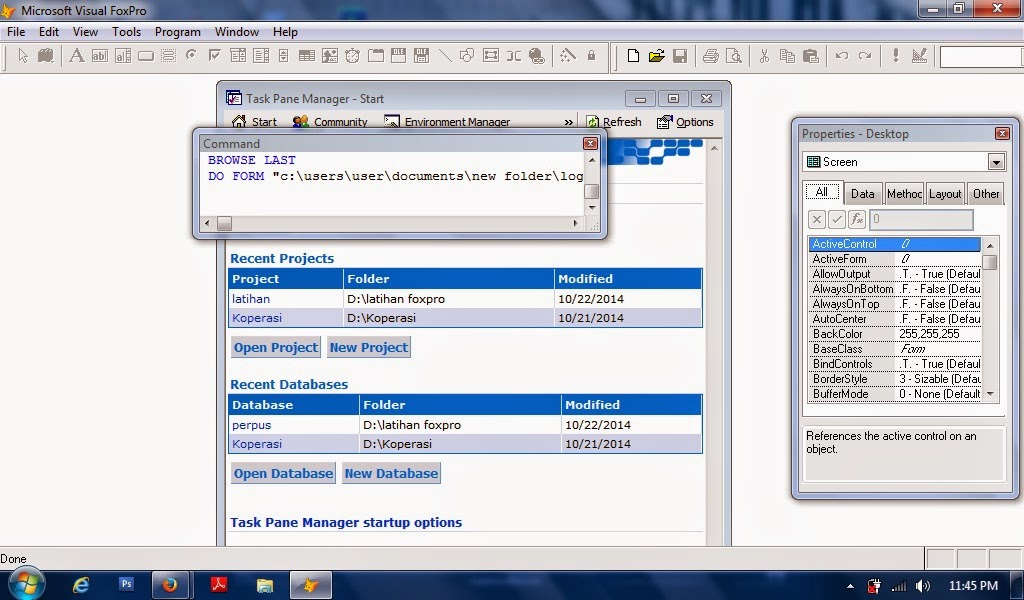
Task: Click the Redo arrow icon
Action: [865, 56]
